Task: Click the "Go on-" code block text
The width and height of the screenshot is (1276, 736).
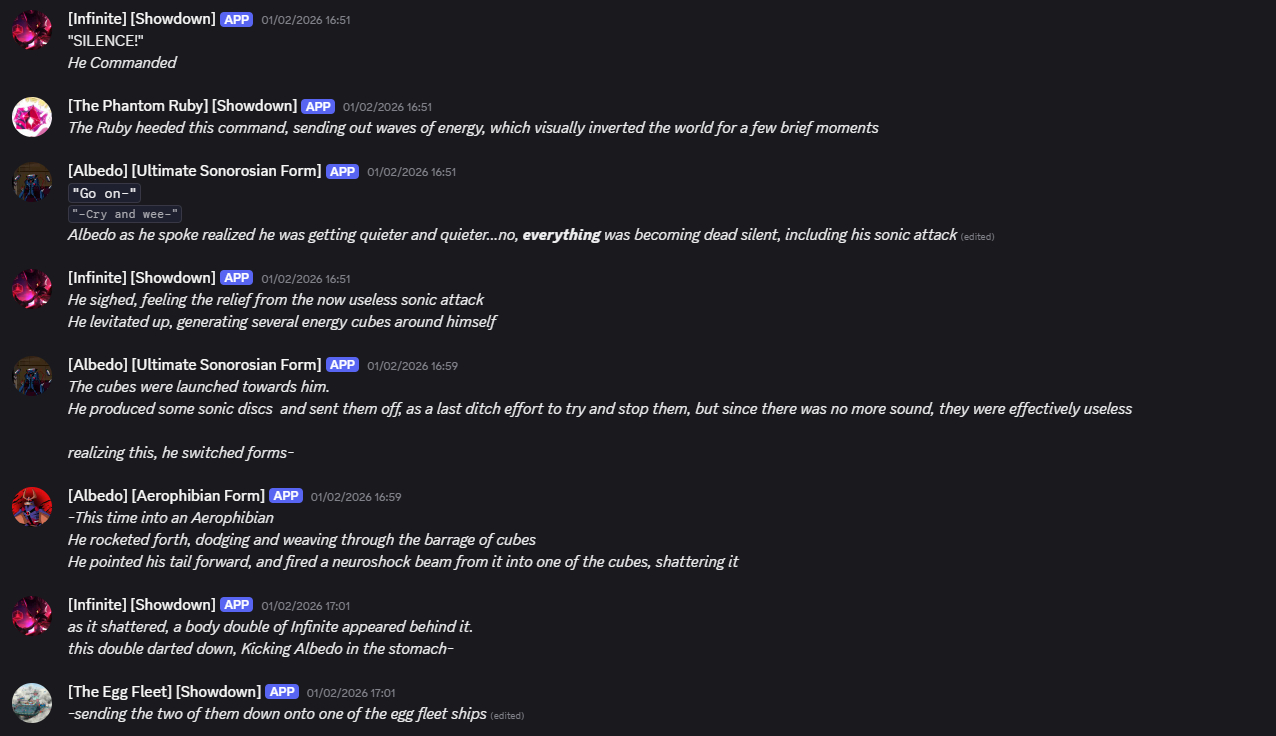Action: pos(105,193)
